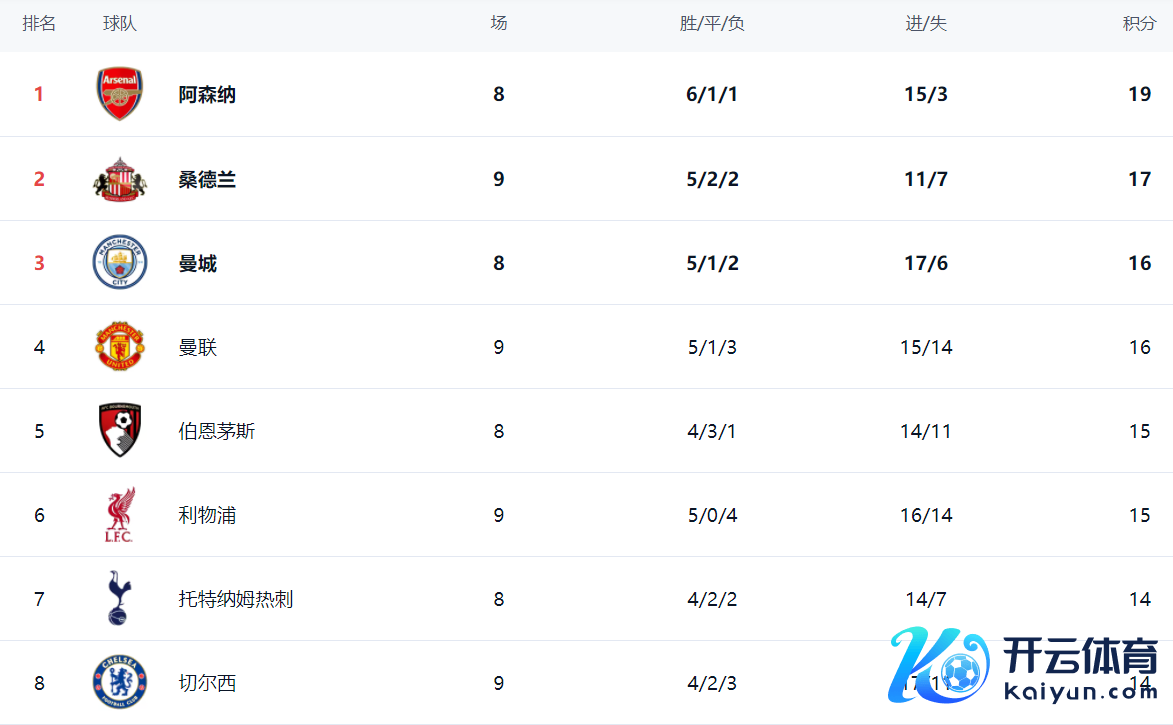Click the 开云体育 kaiyun.com watermark logo
1173x725 pixels.
(1023, 665)
